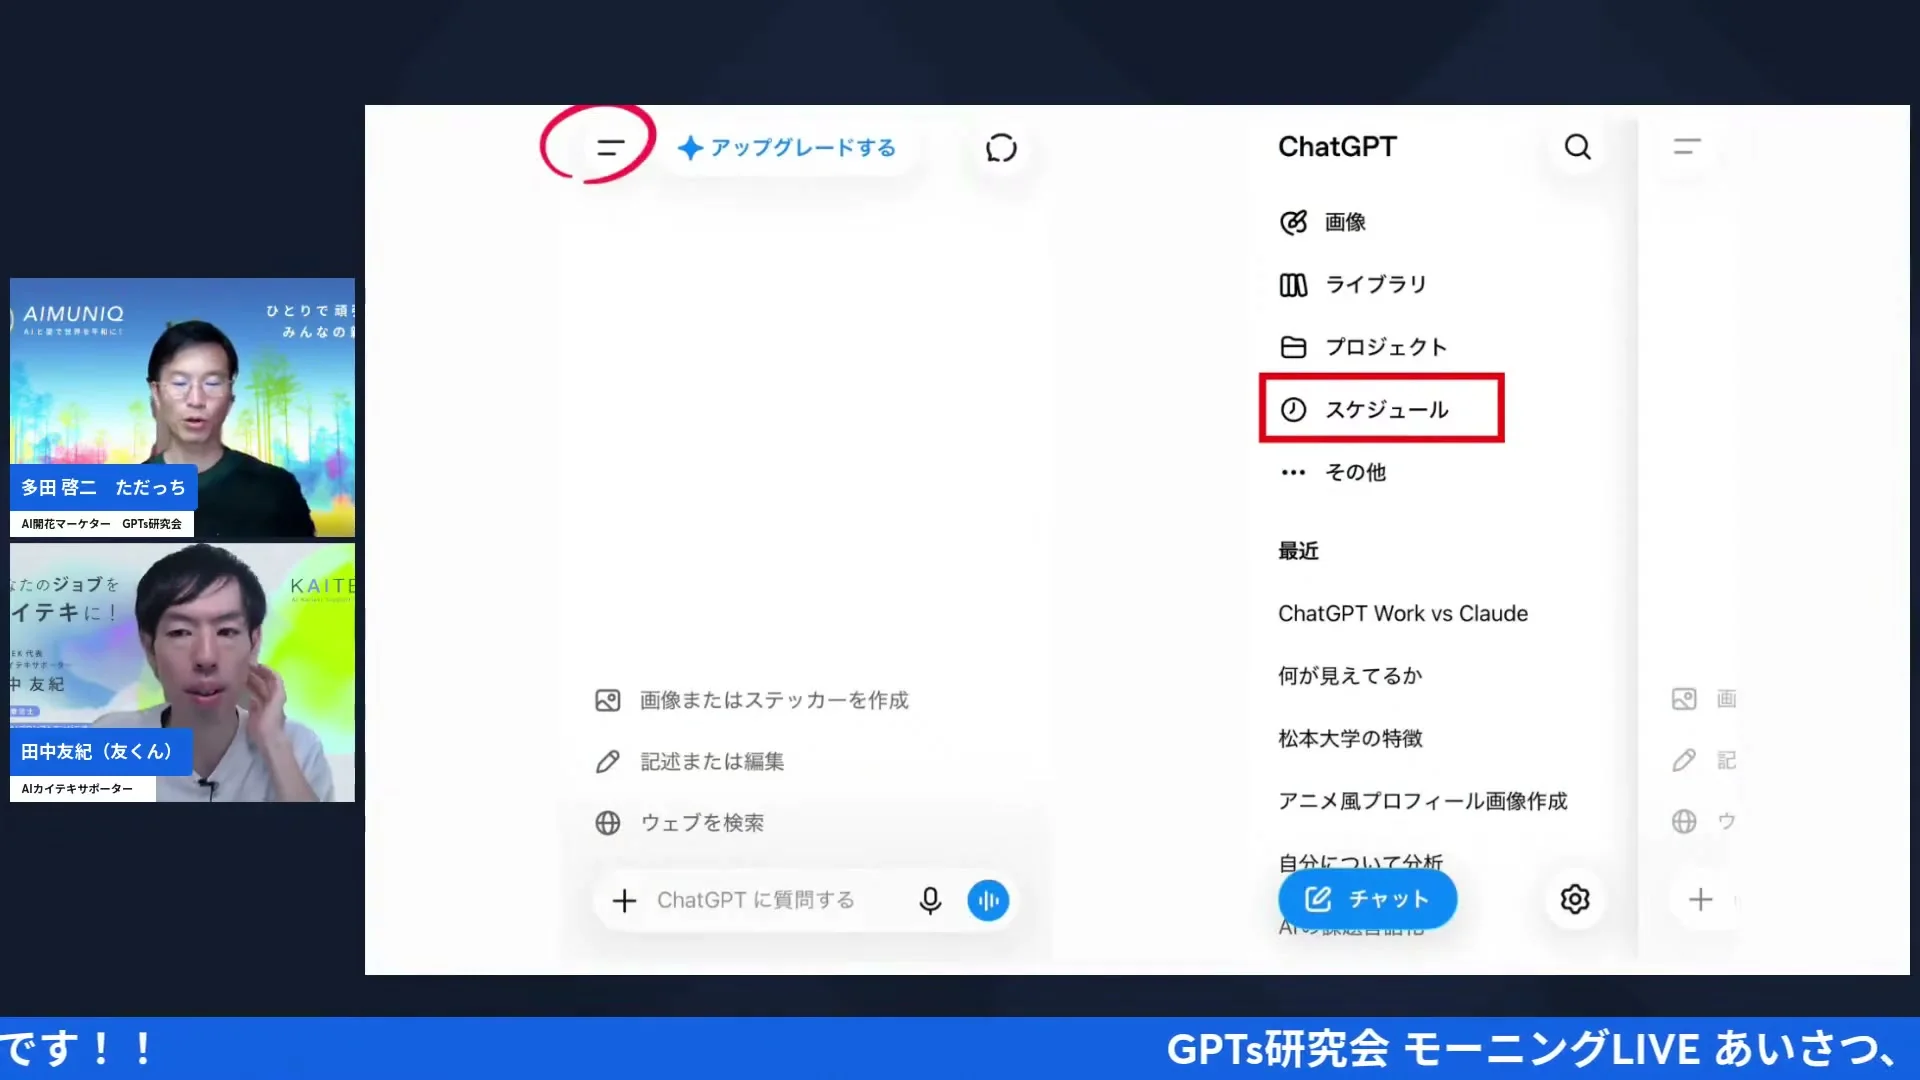Click the ChatGPT sidebar title
Screen dimensions: 1920x1080
coord(1337,147)
